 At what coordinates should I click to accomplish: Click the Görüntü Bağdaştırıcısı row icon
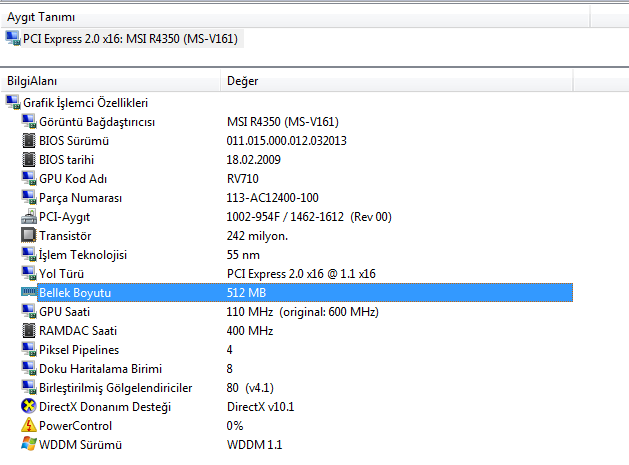29,122
